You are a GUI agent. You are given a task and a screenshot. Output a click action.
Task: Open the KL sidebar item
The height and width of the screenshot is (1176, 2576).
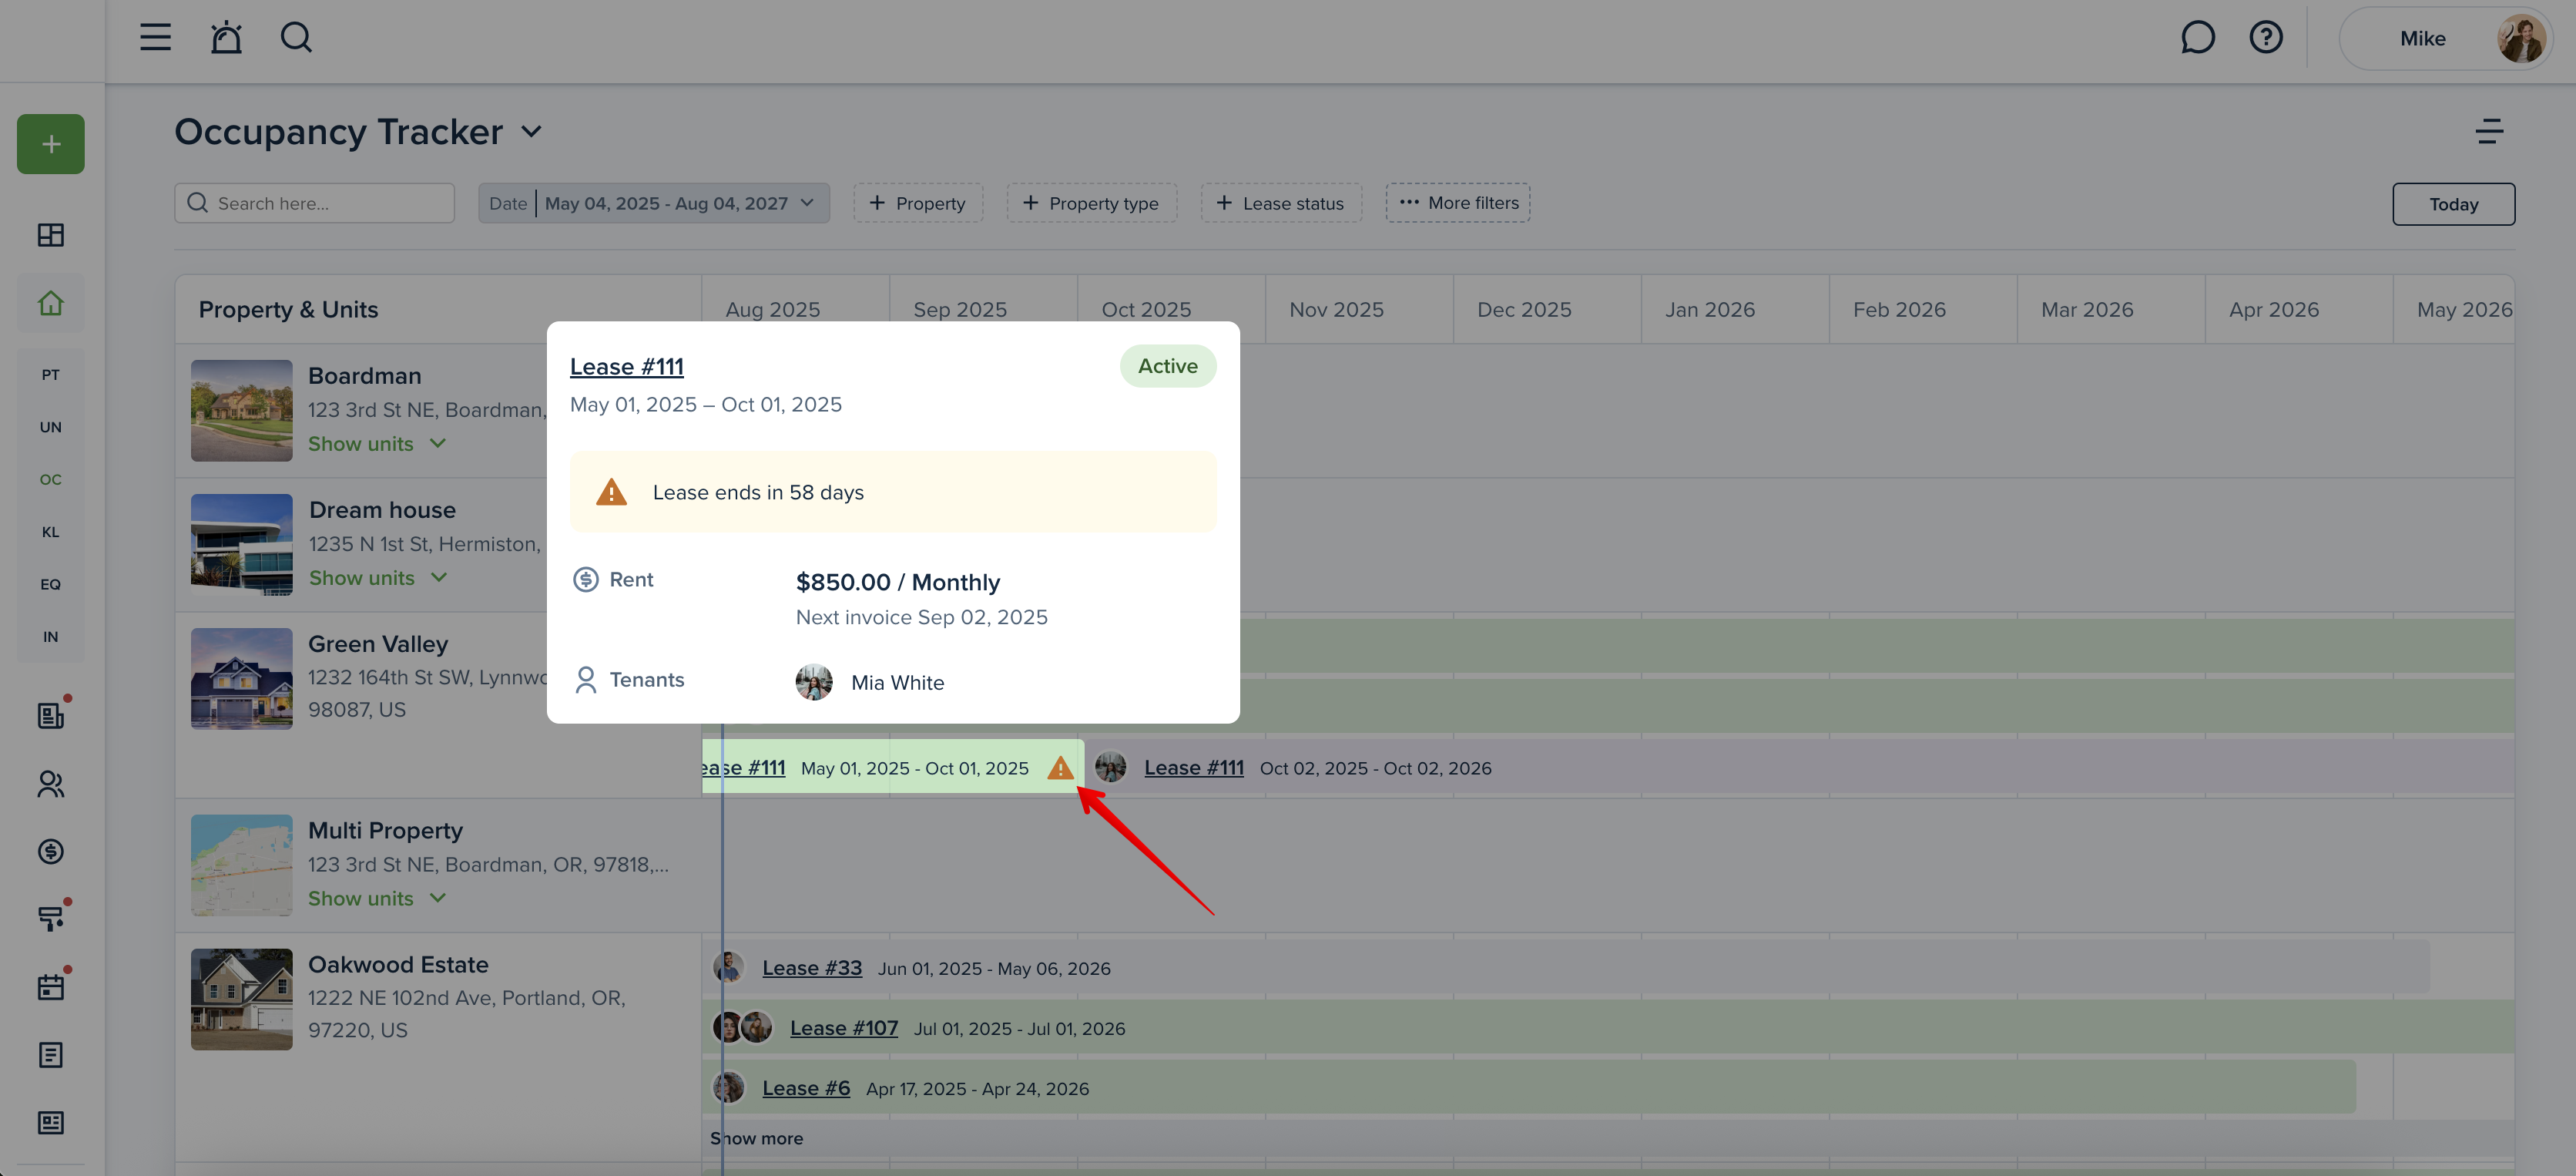click(x=51, y=532)
